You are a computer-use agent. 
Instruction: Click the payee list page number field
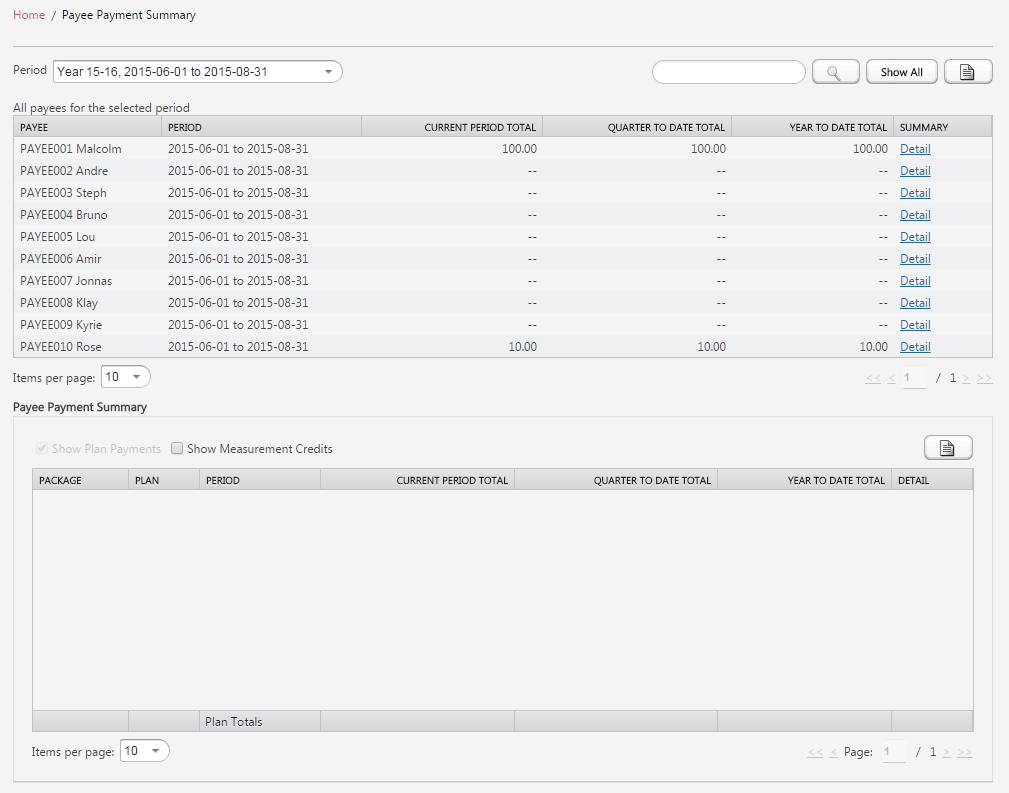tap(914, 377)
